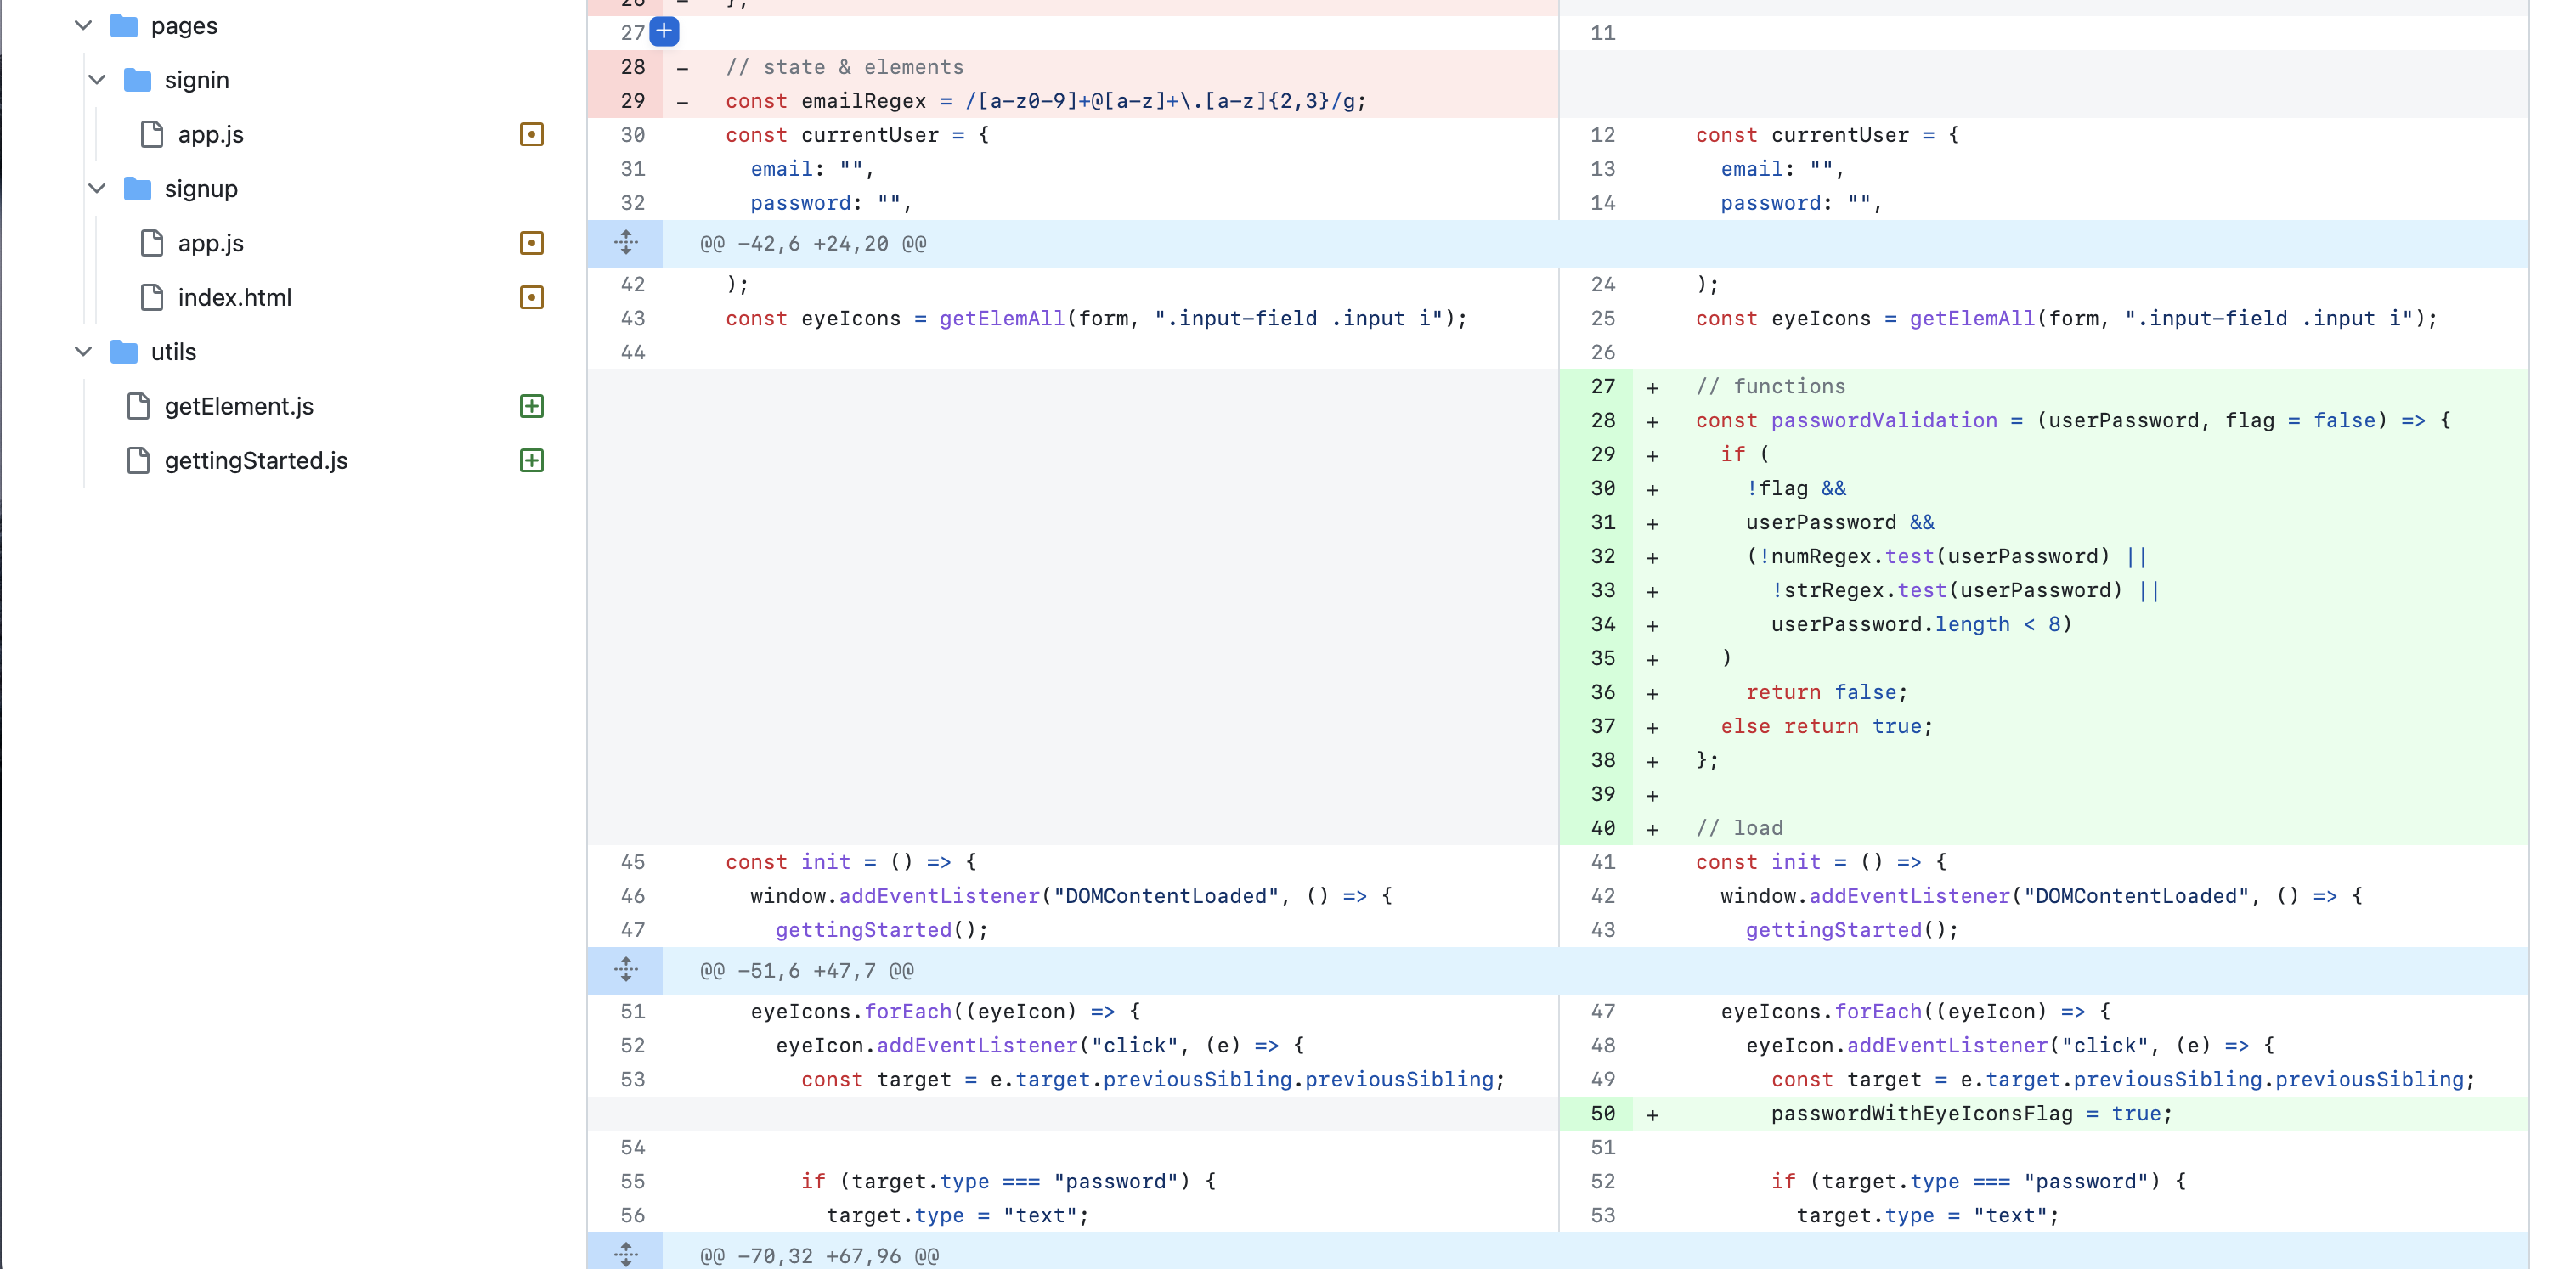This screenshot has width=2576, height=1269.
Task: Click added line number 50 on right side
Action: [1602, 1114]
